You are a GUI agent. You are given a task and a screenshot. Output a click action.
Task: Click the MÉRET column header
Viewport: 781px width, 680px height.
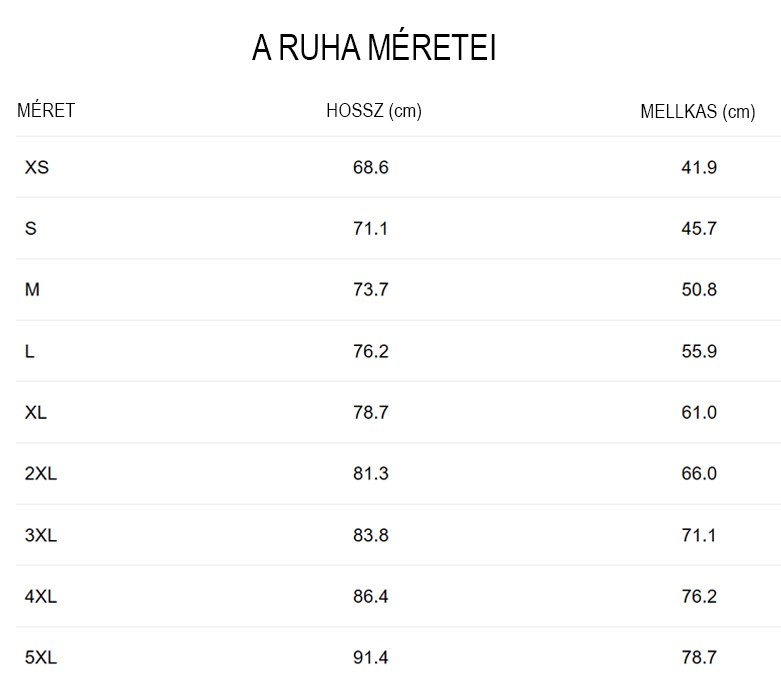pyautogui.click(x=46, y=111)
